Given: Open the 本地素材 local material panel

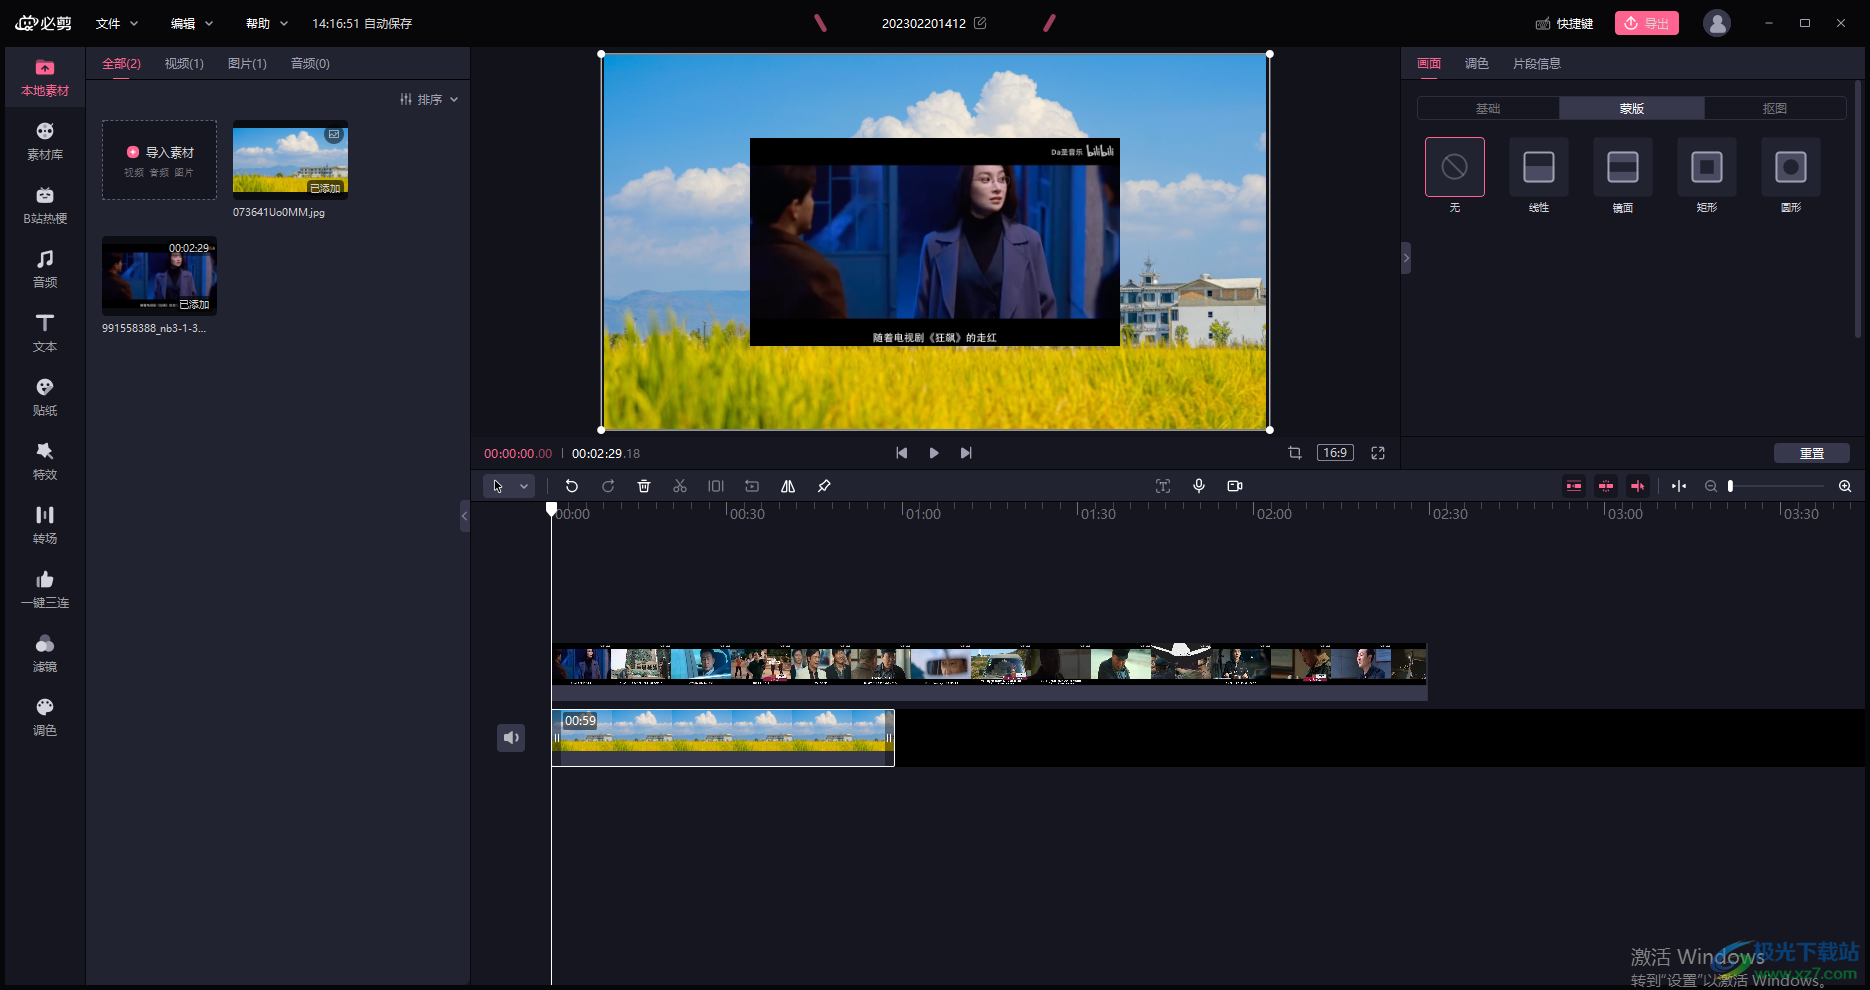Looking at the screenshot, I should [x=45, y=78].
